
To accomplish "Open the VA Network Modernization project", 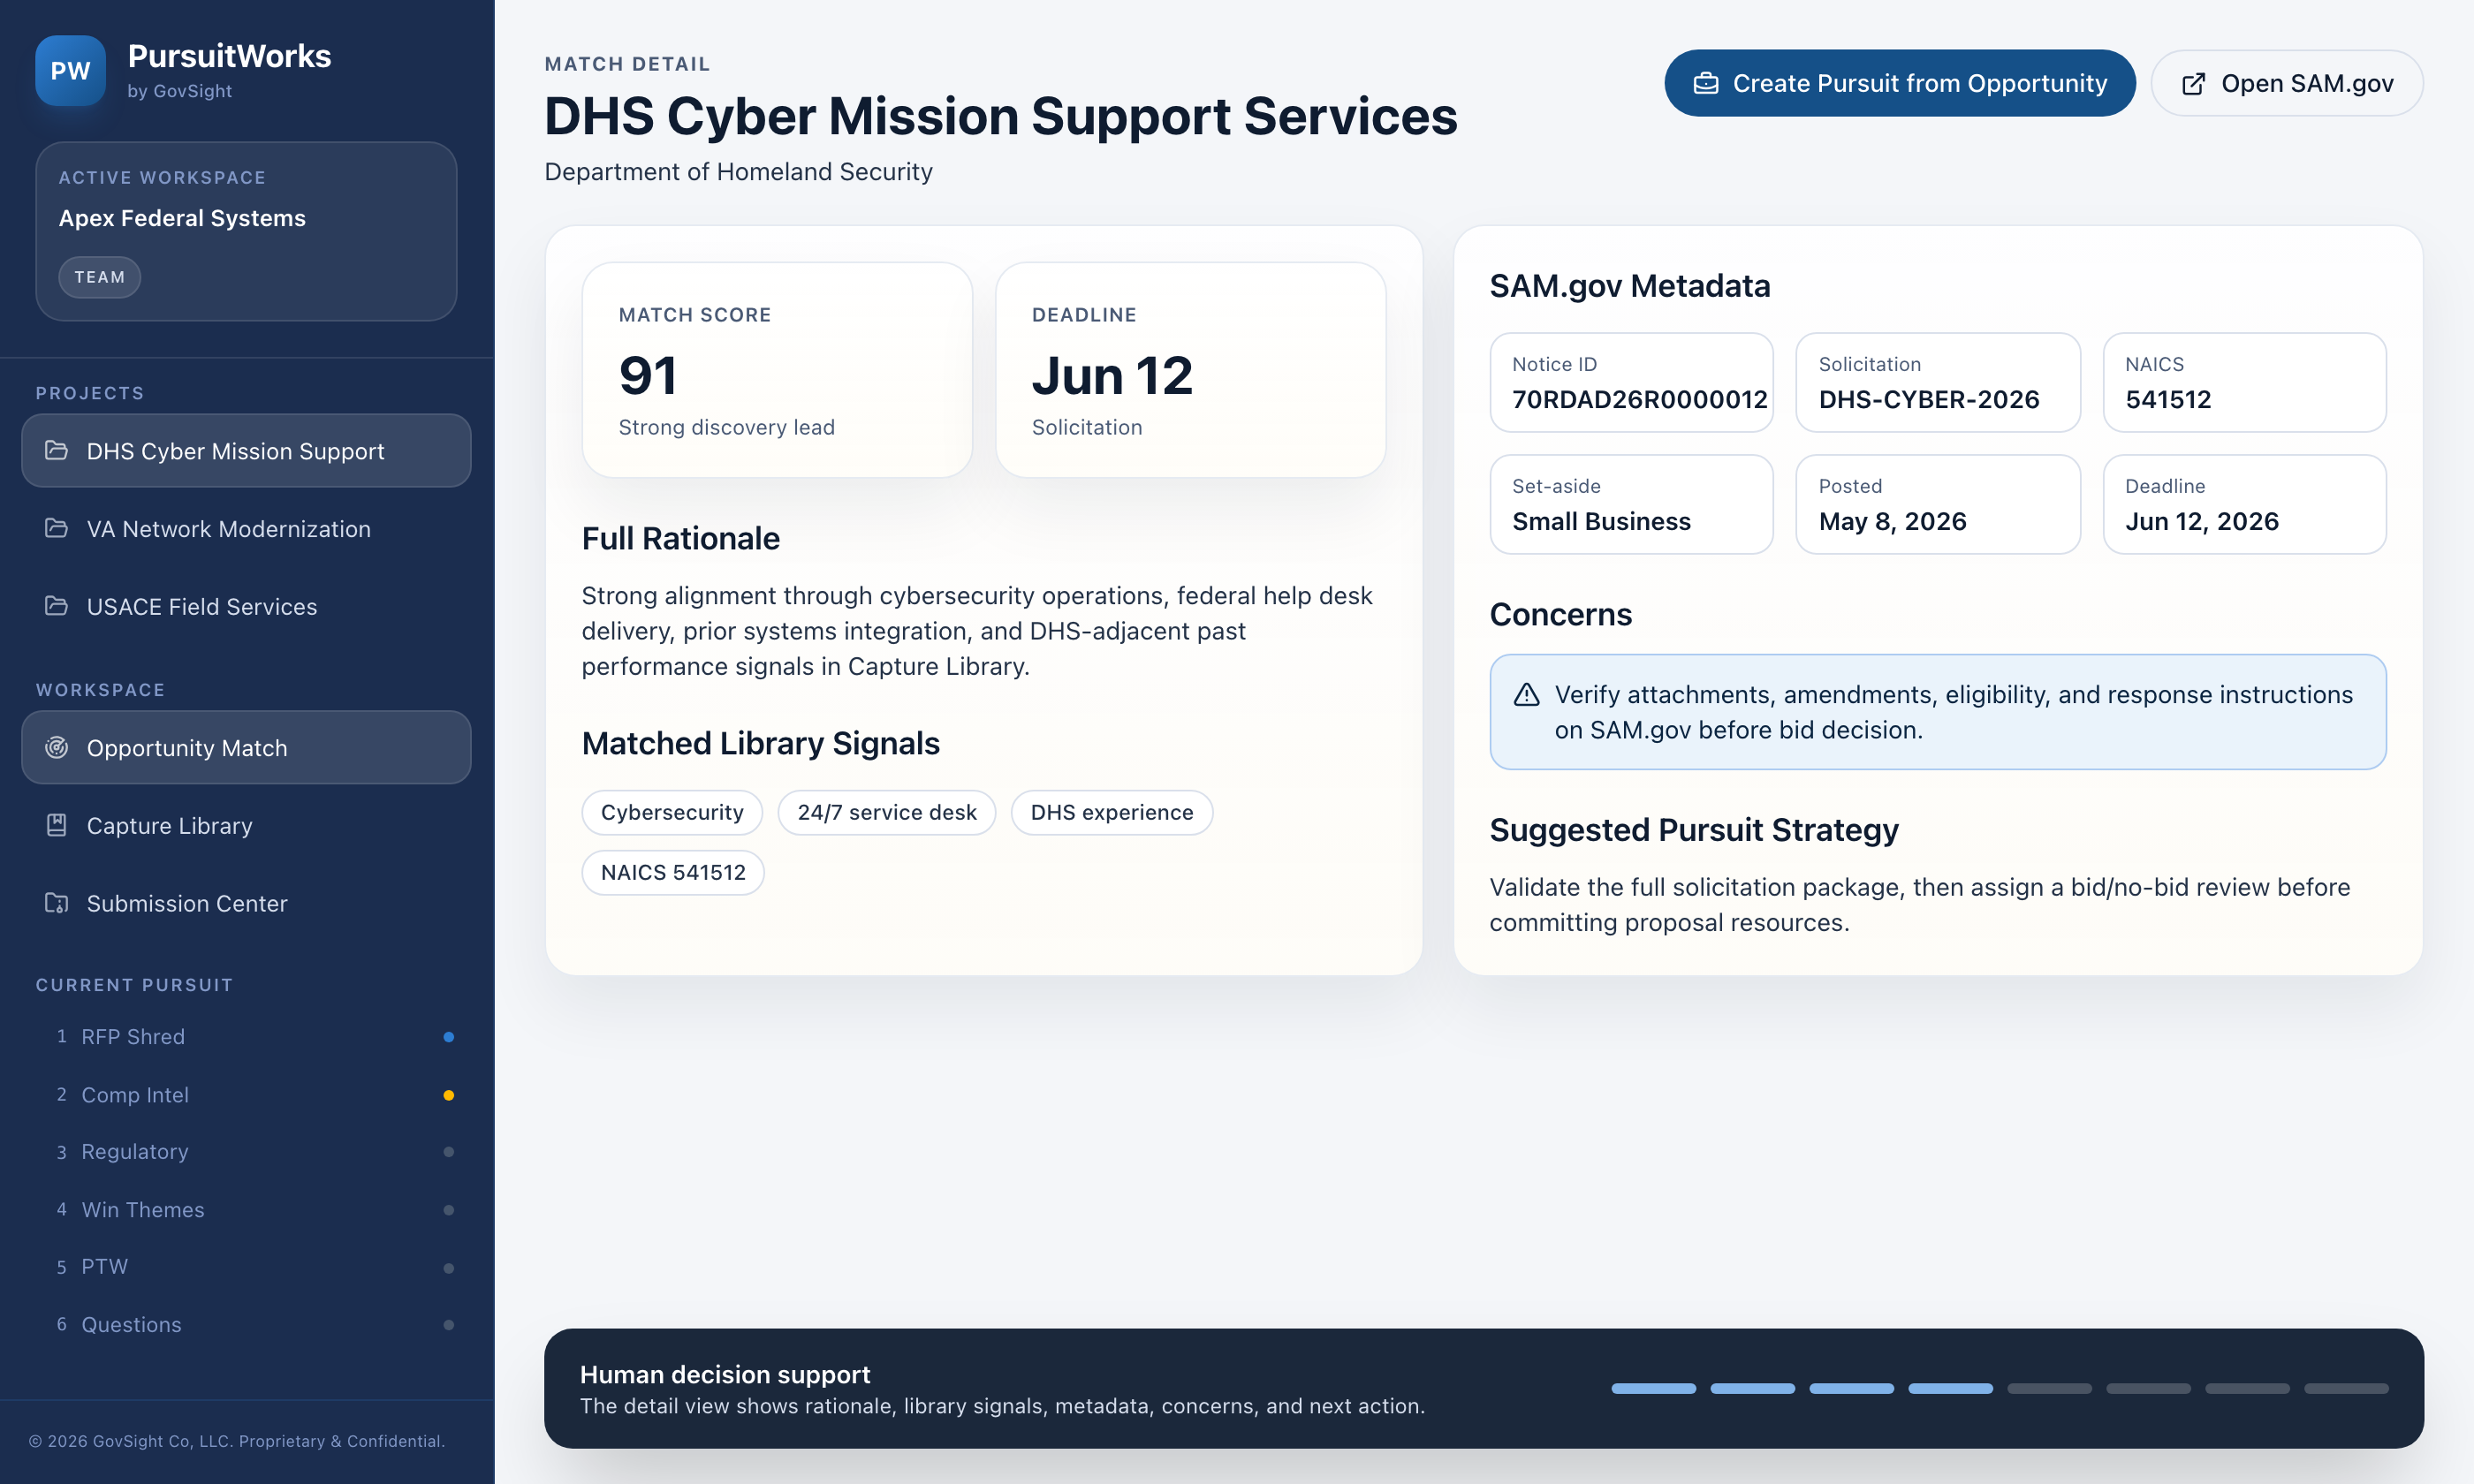I will point(246,528).
